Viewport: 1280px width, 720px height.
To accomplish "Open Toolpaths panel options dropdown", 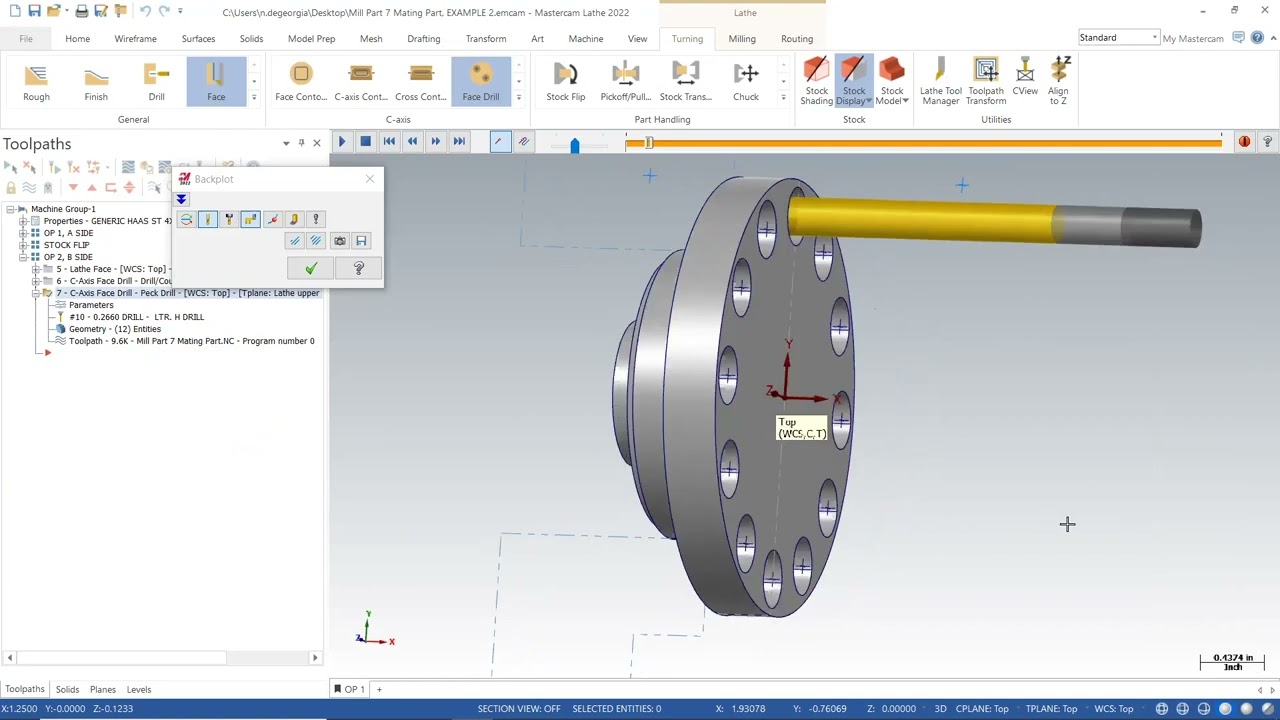I will (286, 144).
